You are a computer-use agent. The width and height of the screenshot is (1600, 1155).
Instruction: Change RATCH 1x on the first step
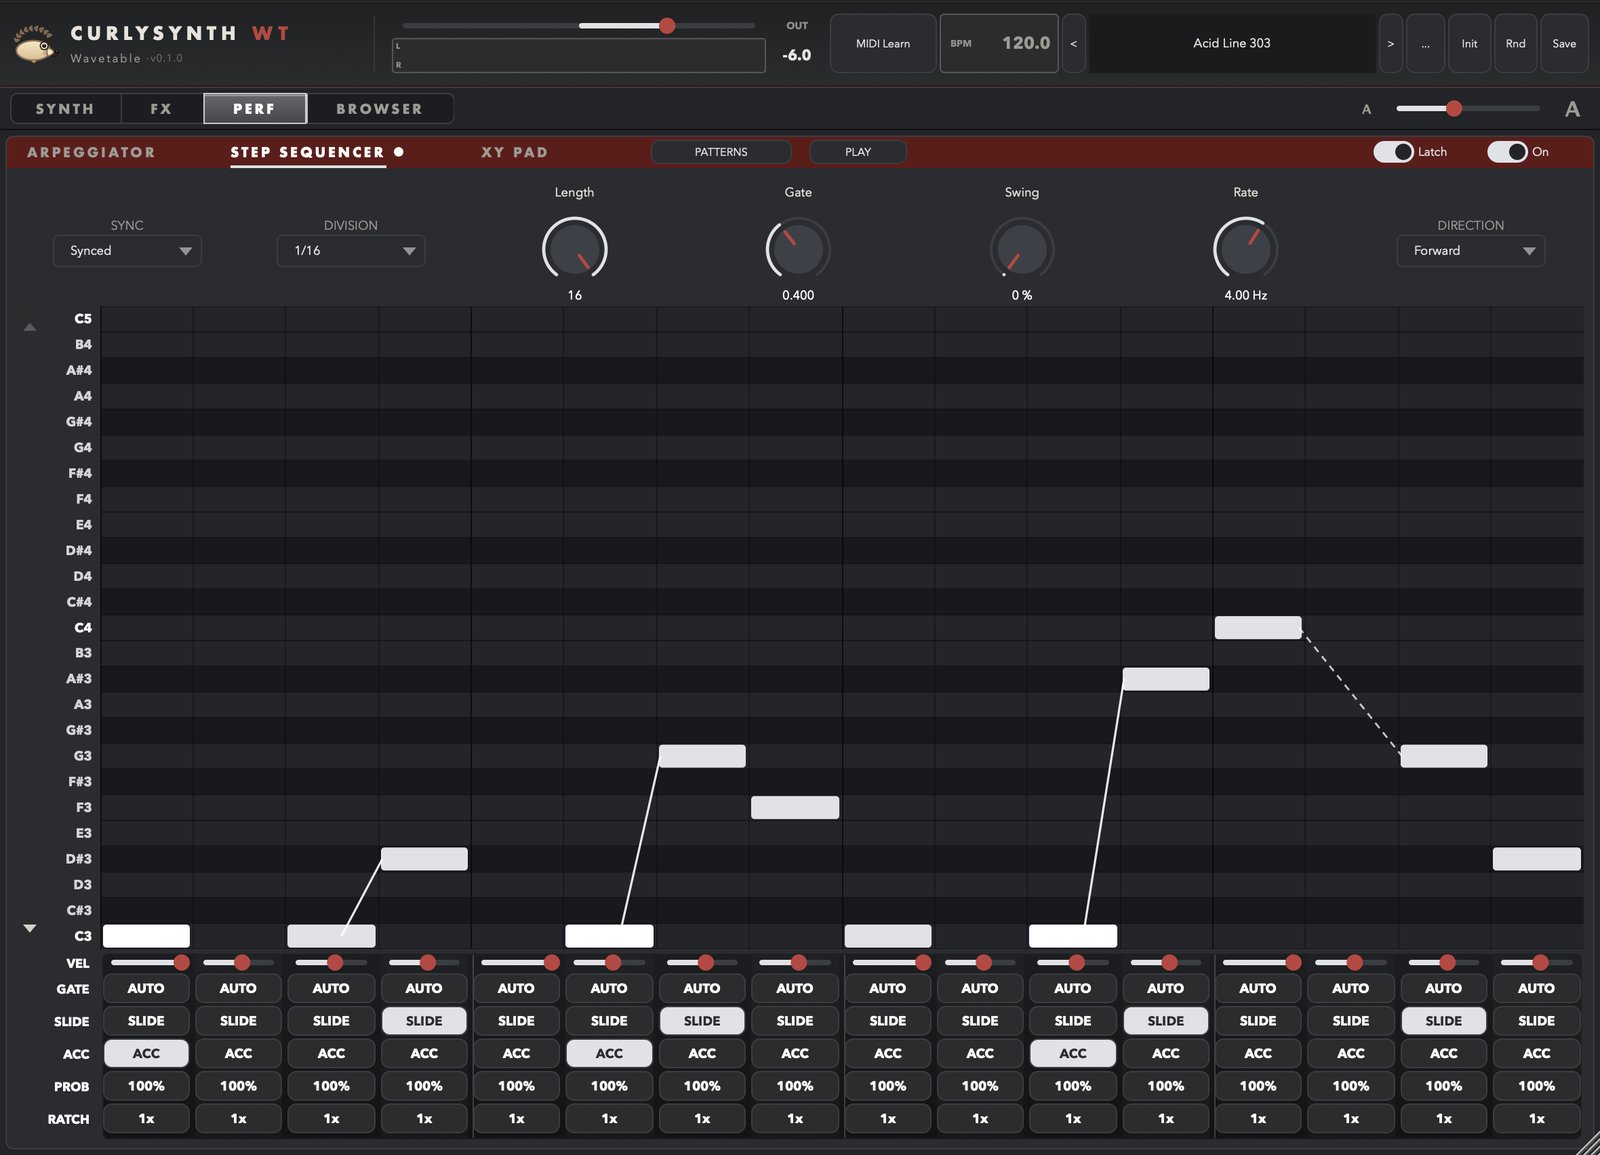pos(146,1119)
